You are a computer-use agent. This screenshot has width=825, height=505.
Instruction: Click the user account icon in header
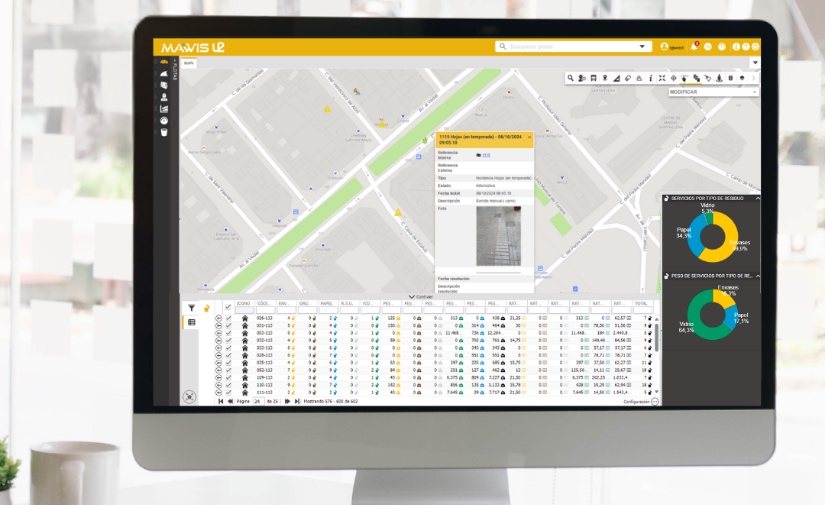[x=664, y=46]
